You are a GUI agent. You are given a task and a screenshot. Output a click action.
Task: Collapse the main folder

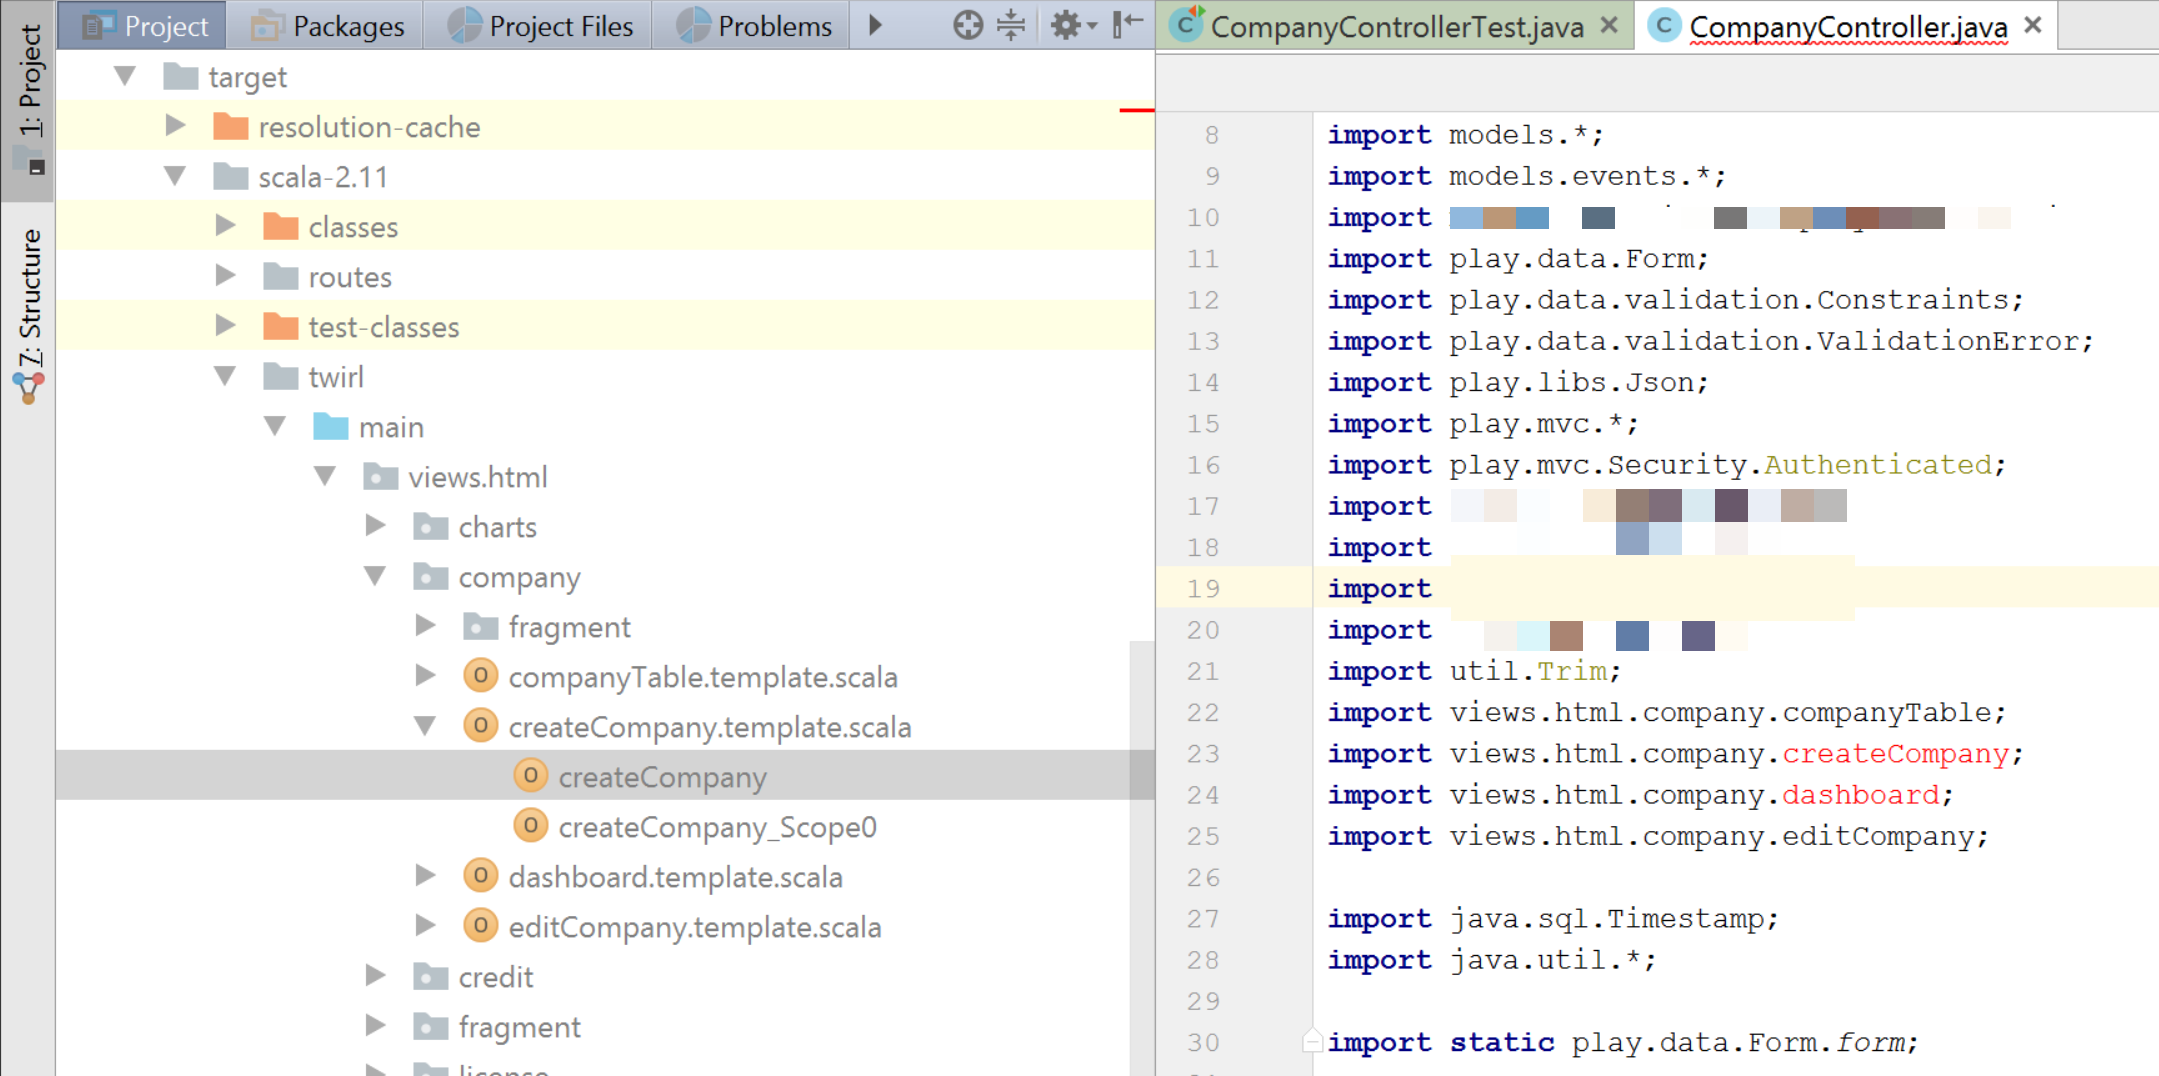point(275,426)
